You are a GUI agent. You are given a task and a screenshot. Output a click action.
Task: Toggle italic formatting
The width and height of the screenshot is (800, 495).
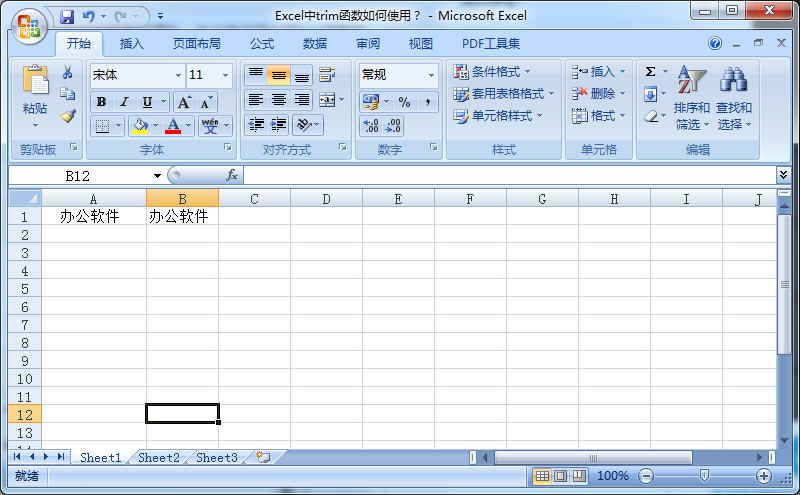click(x=124, y=102)
